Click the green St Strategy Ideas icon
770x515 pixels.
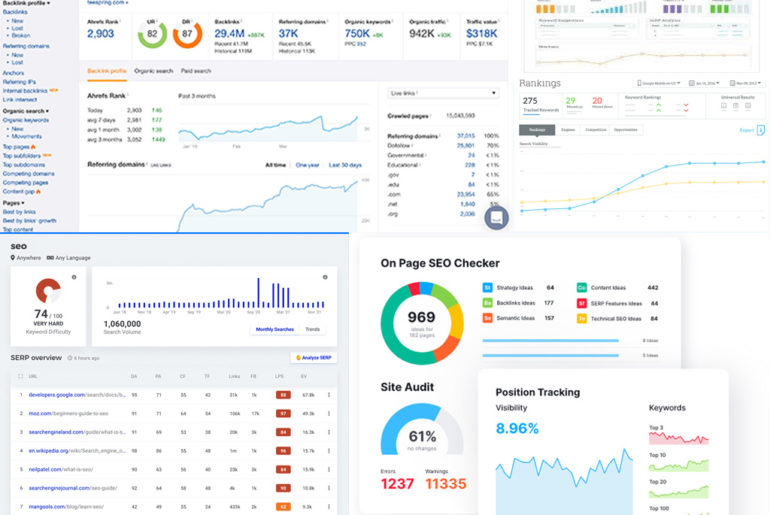pyautogui.click(x=487, y=288)
